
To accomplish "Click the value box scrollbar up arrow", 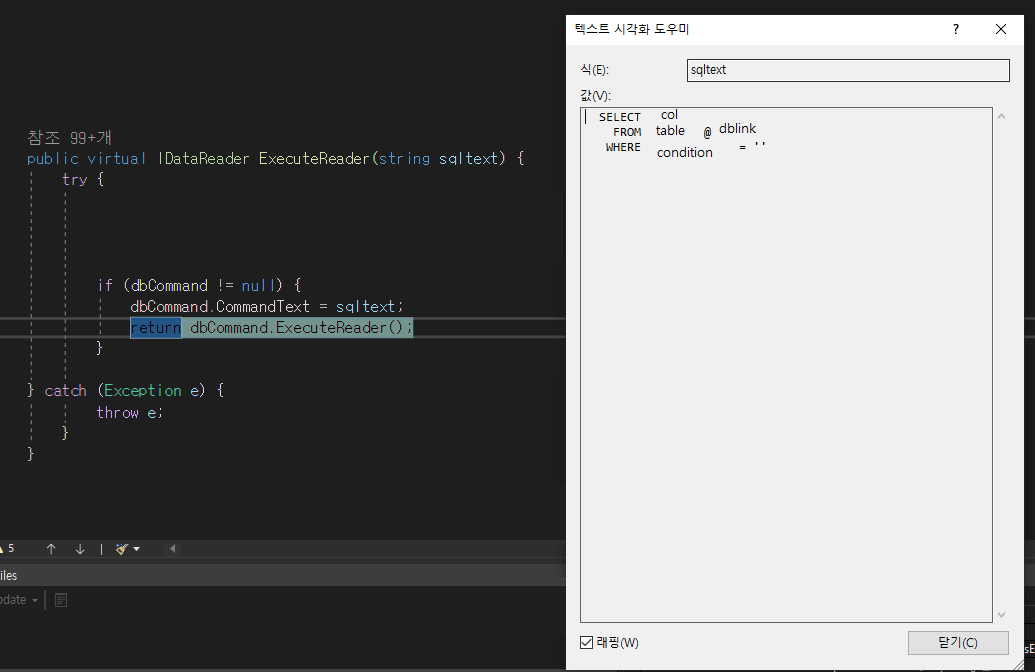I will coord(1001,116).
